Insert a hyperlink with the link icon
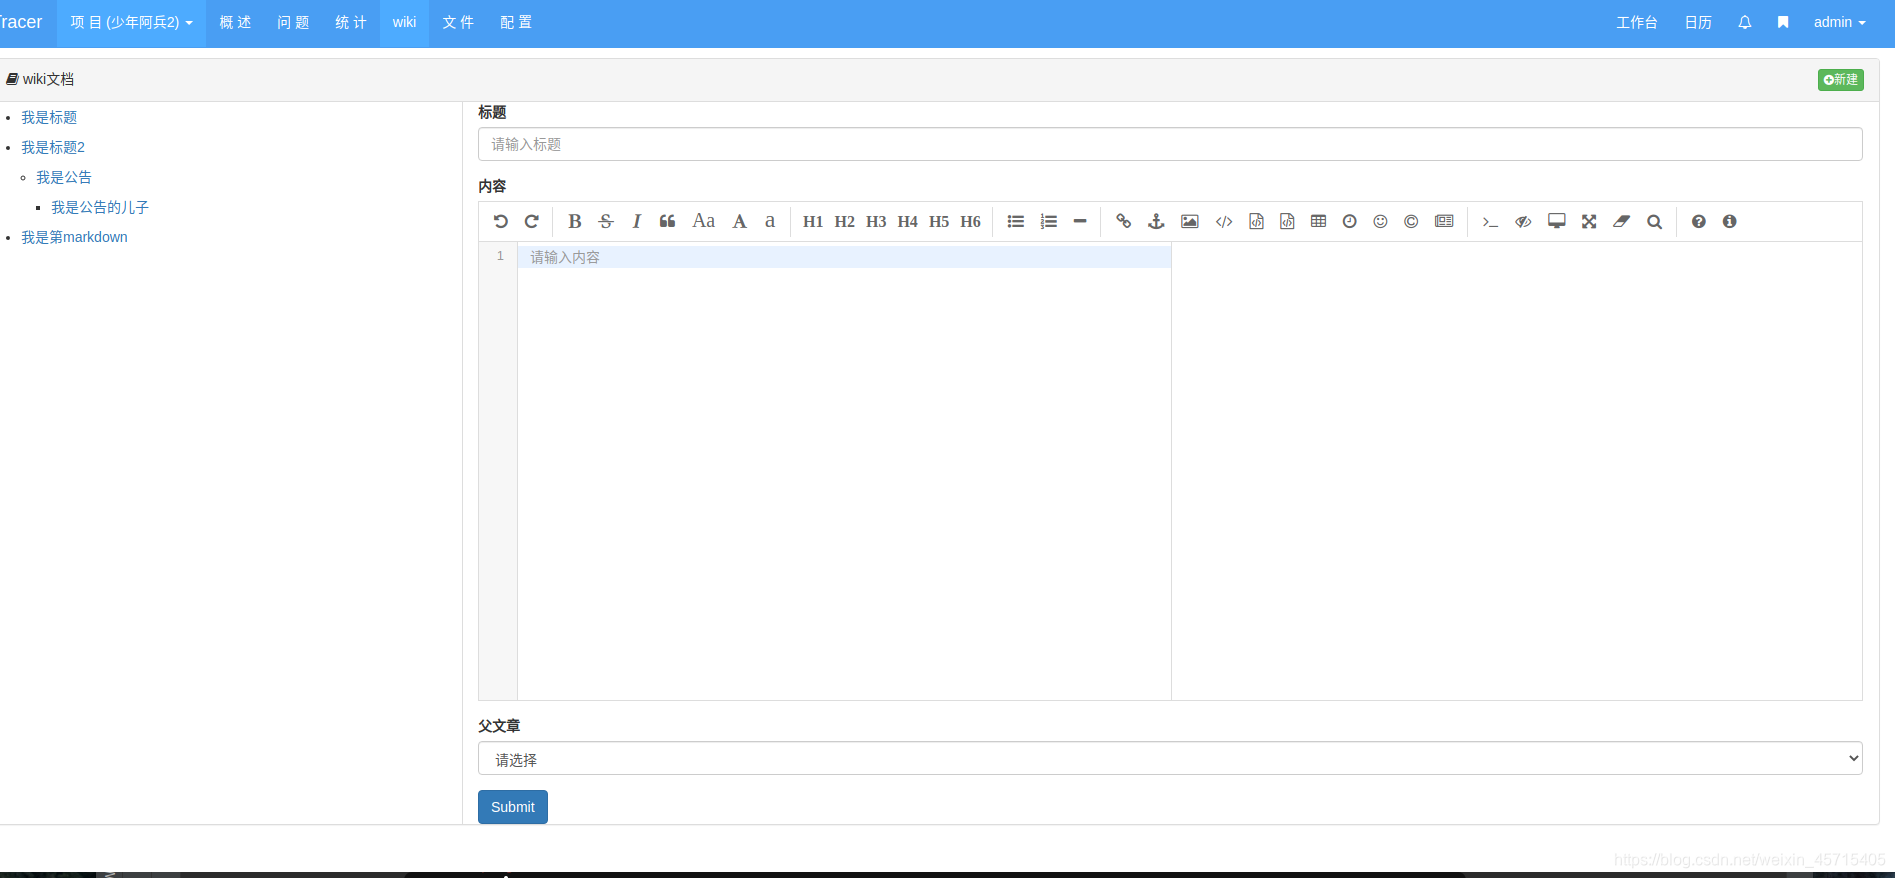Image resolution: width=1895 pixels, height=878 pixels. click(1124, 222)
